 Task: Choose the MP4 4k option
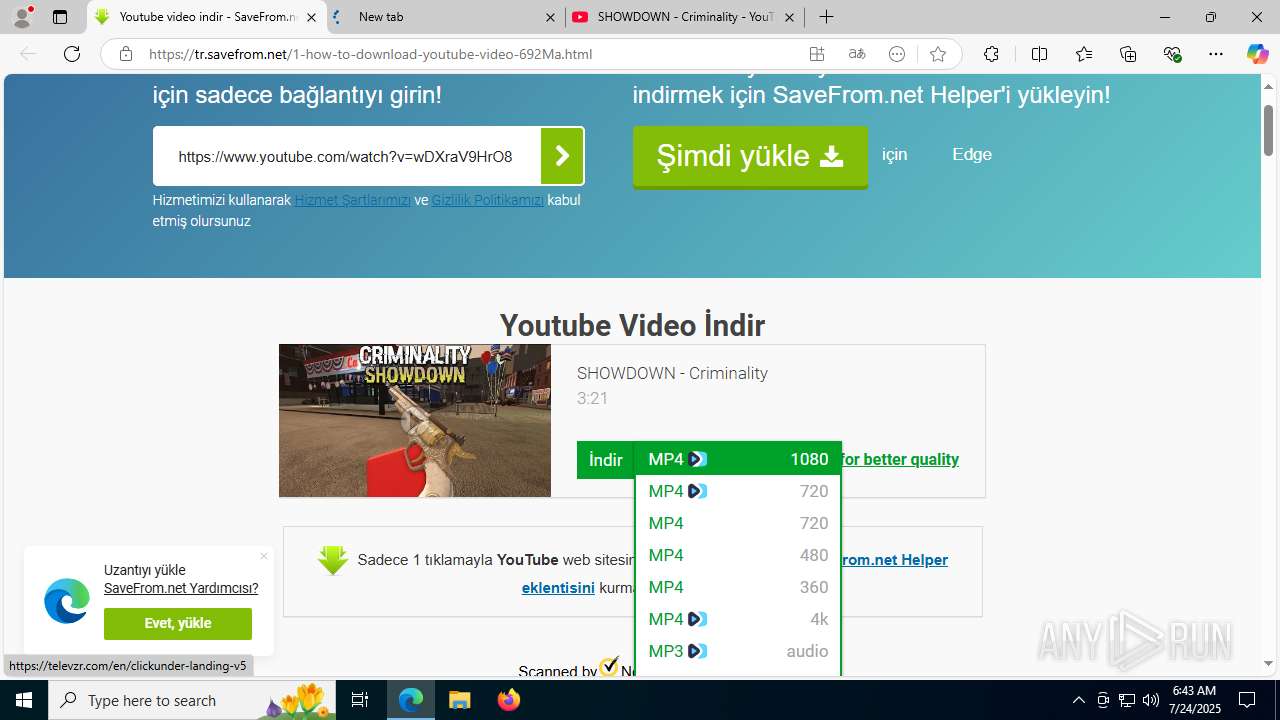click(x=738, y=619)
